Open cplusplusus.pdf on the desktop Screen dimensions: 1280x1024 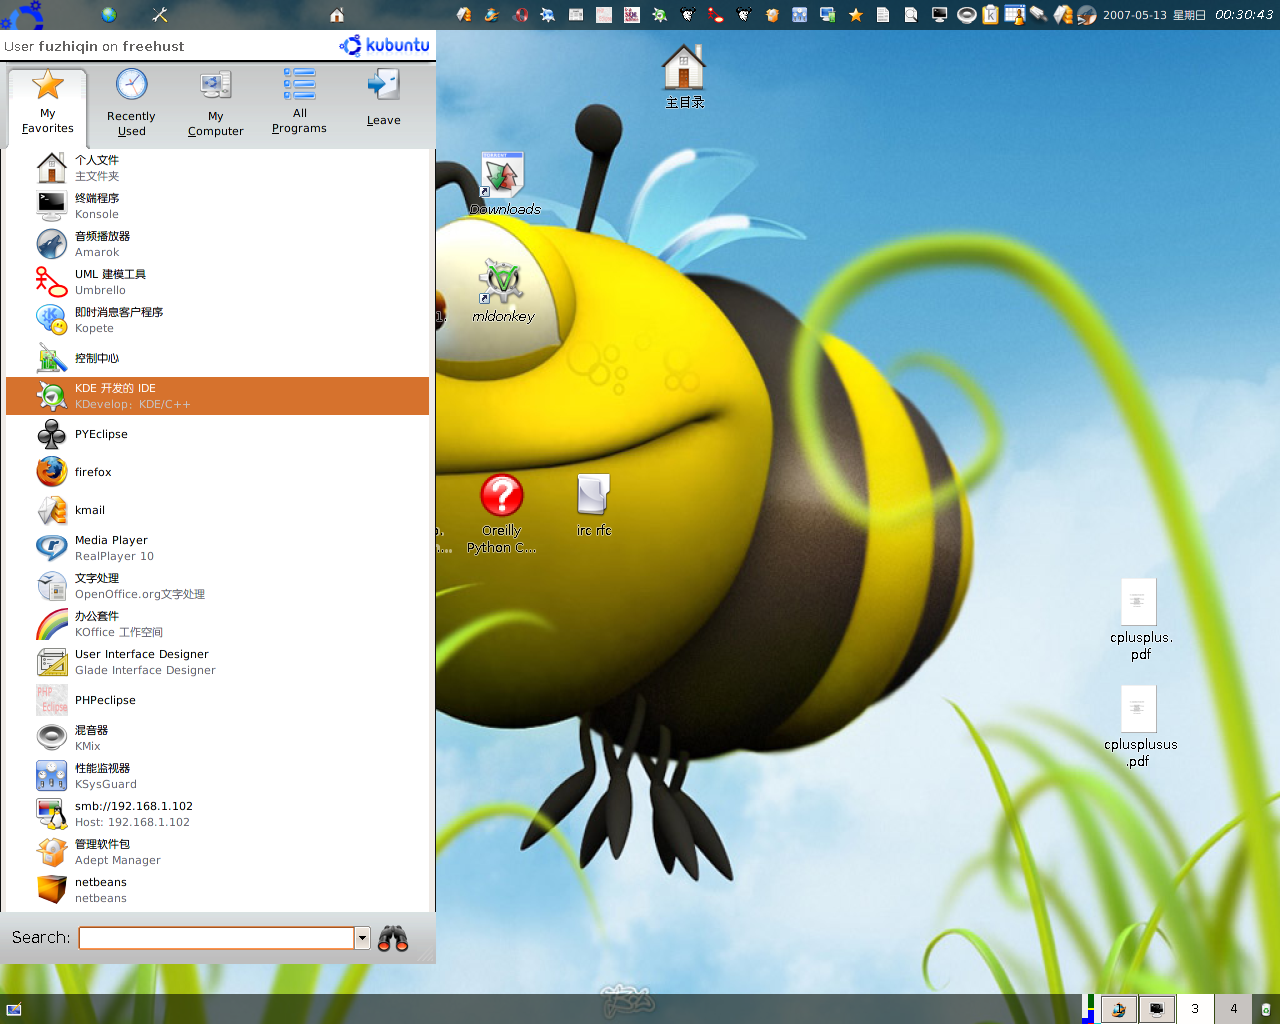[1140, 727]
